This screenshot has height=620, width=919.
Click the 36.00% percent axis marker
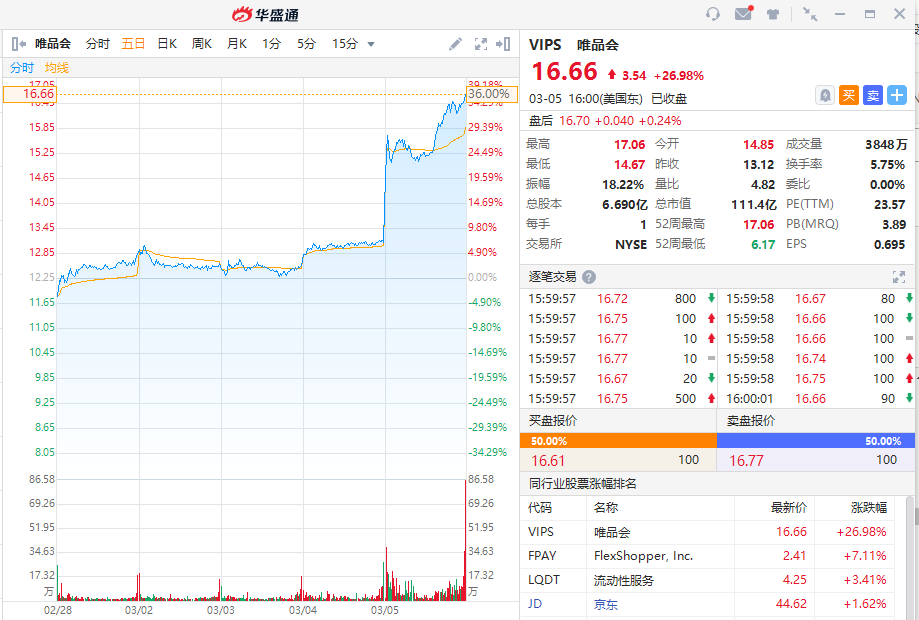(x=492, y=94)
